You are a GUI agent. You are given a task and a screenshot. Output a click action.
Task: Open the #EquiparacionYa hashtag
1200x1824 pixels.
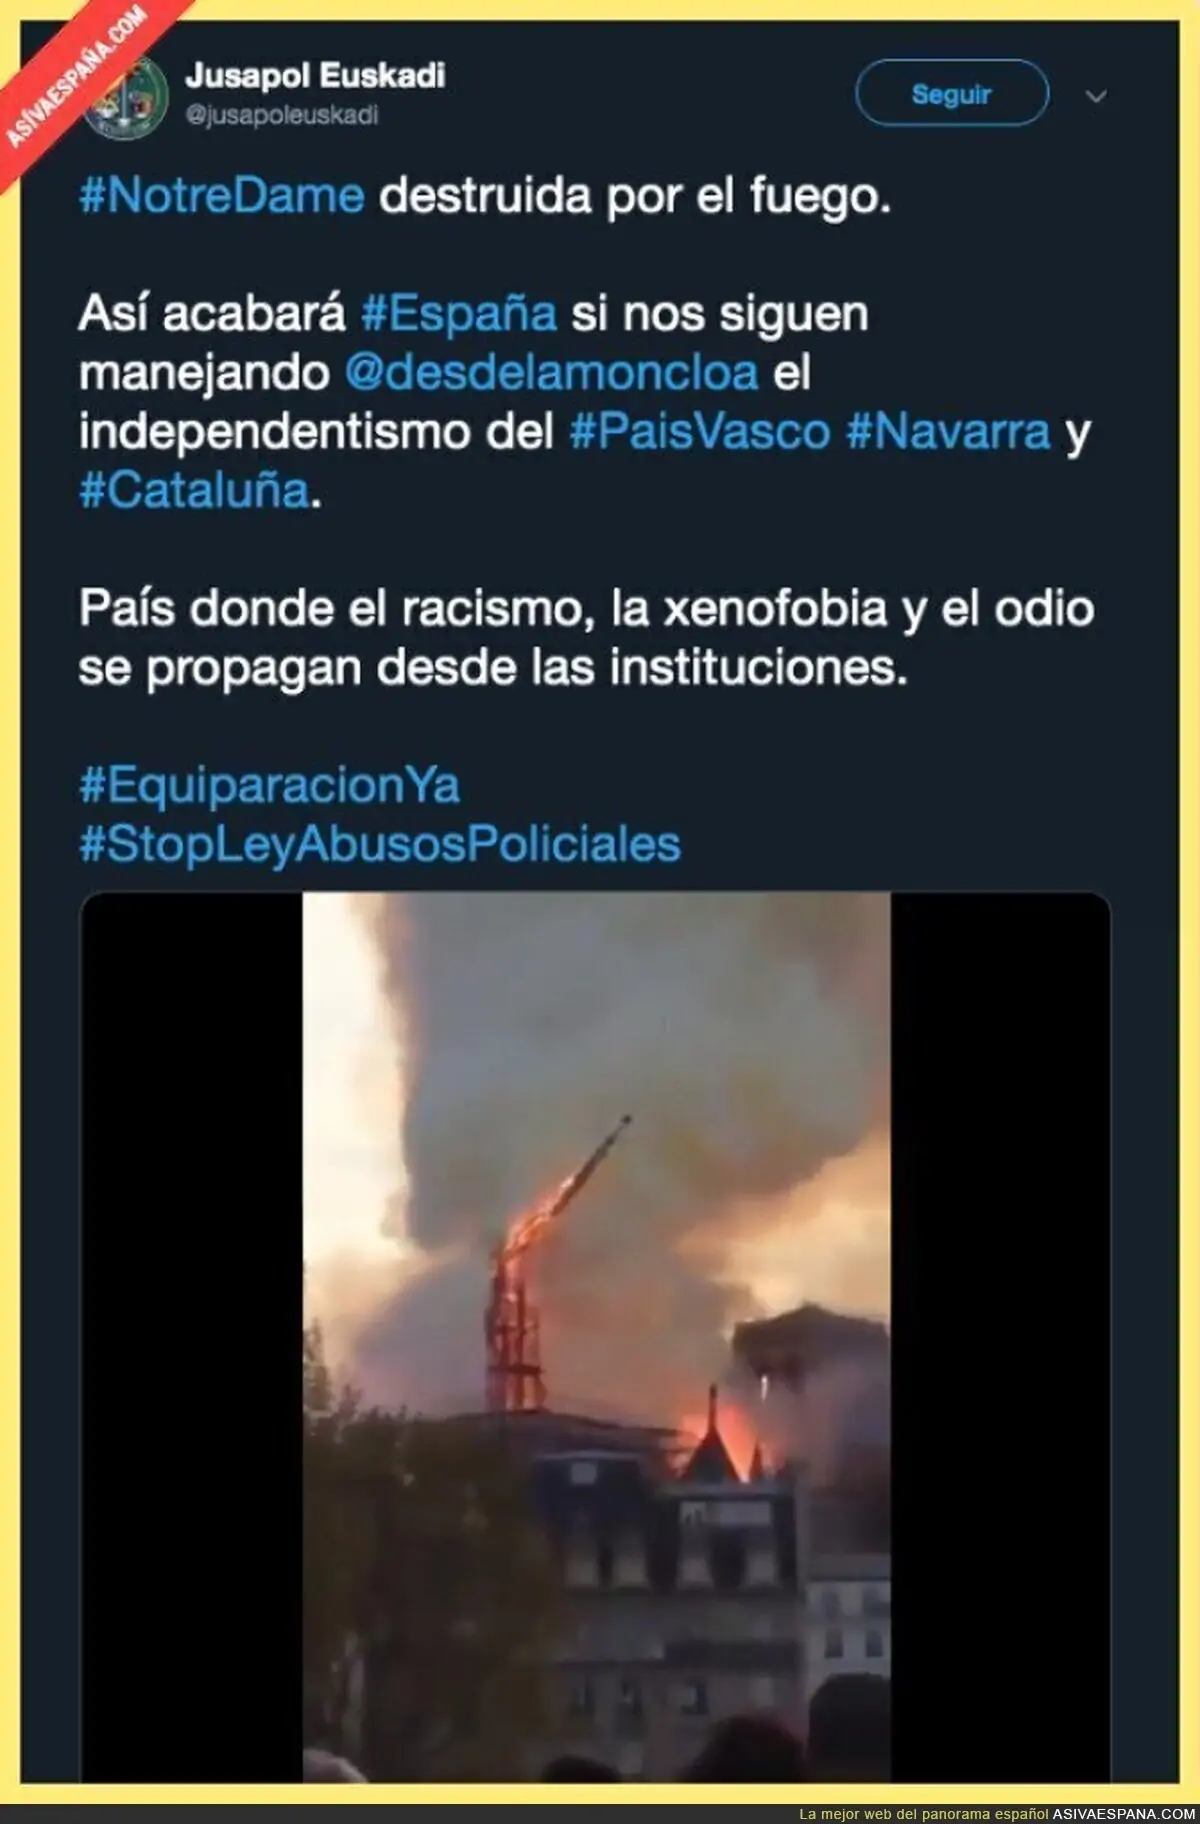(x=269, y=786)
